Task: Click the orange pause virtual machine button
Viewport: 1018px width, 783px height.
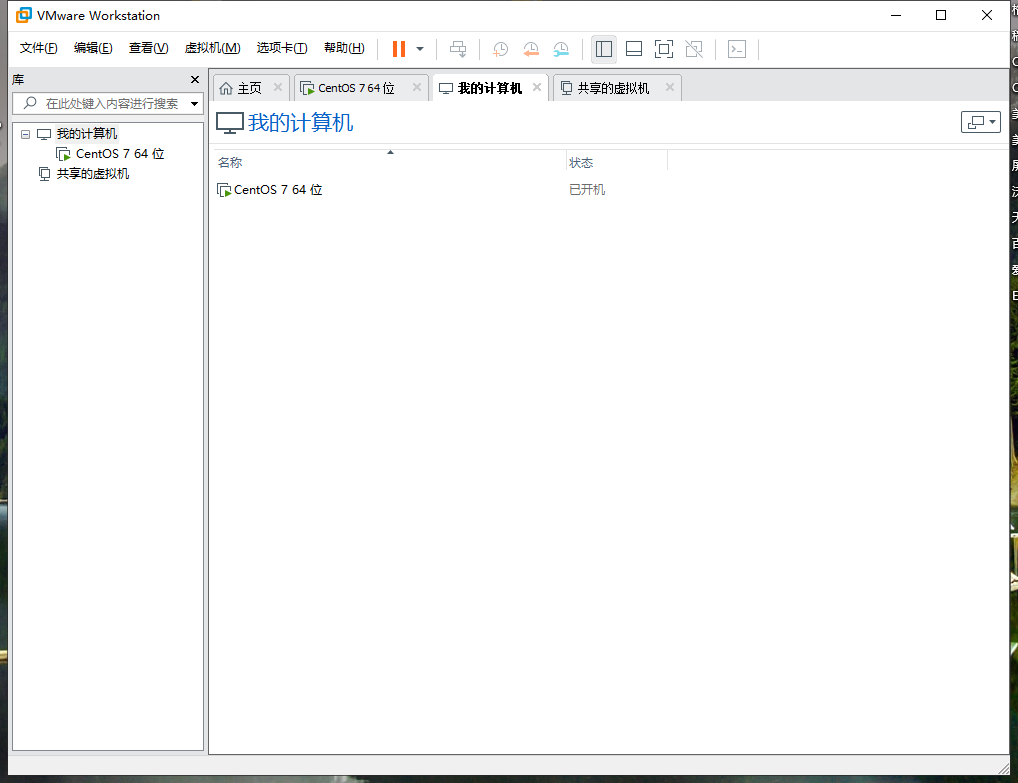Action: click(399, 49)
